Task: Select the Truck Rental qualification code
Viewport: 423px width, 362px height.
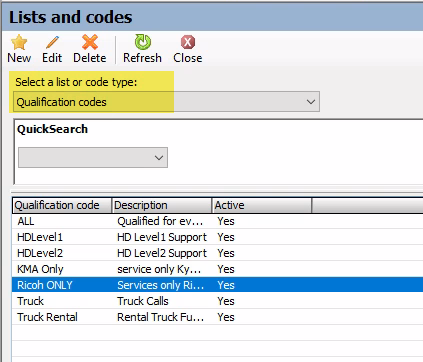Action: pyautogui.click(x=47, y=317)
